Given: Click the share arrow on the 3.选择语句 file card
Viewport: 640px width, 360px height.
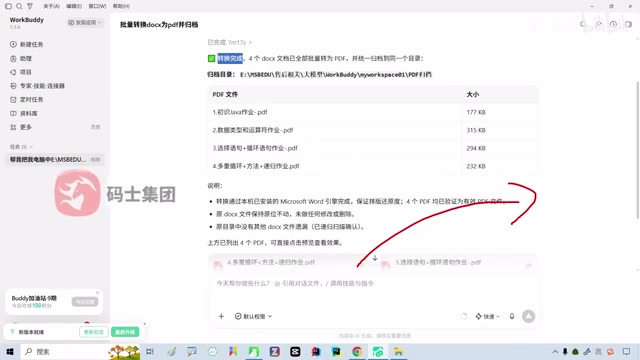Looking at the screenshot, I should [528, 266].
